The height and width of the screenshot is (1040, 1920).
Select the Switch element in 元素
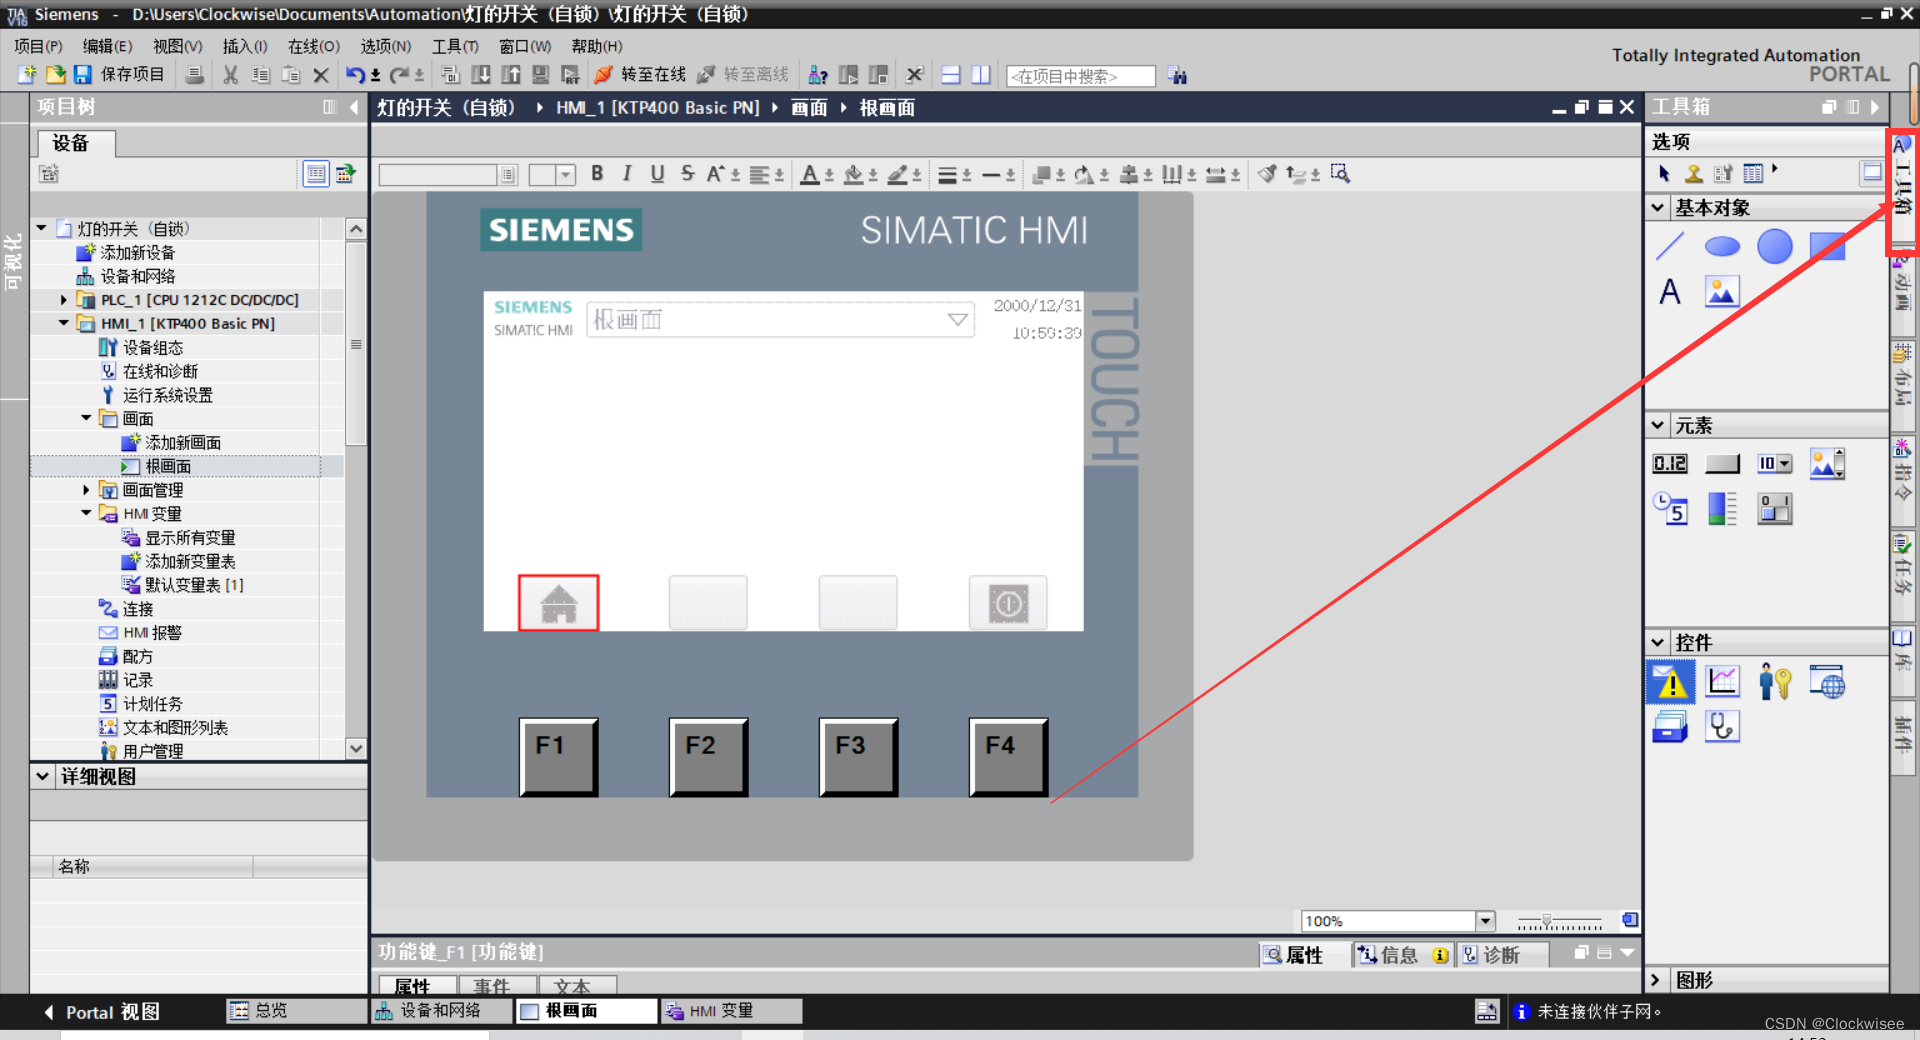click(x=1775, y=509)
